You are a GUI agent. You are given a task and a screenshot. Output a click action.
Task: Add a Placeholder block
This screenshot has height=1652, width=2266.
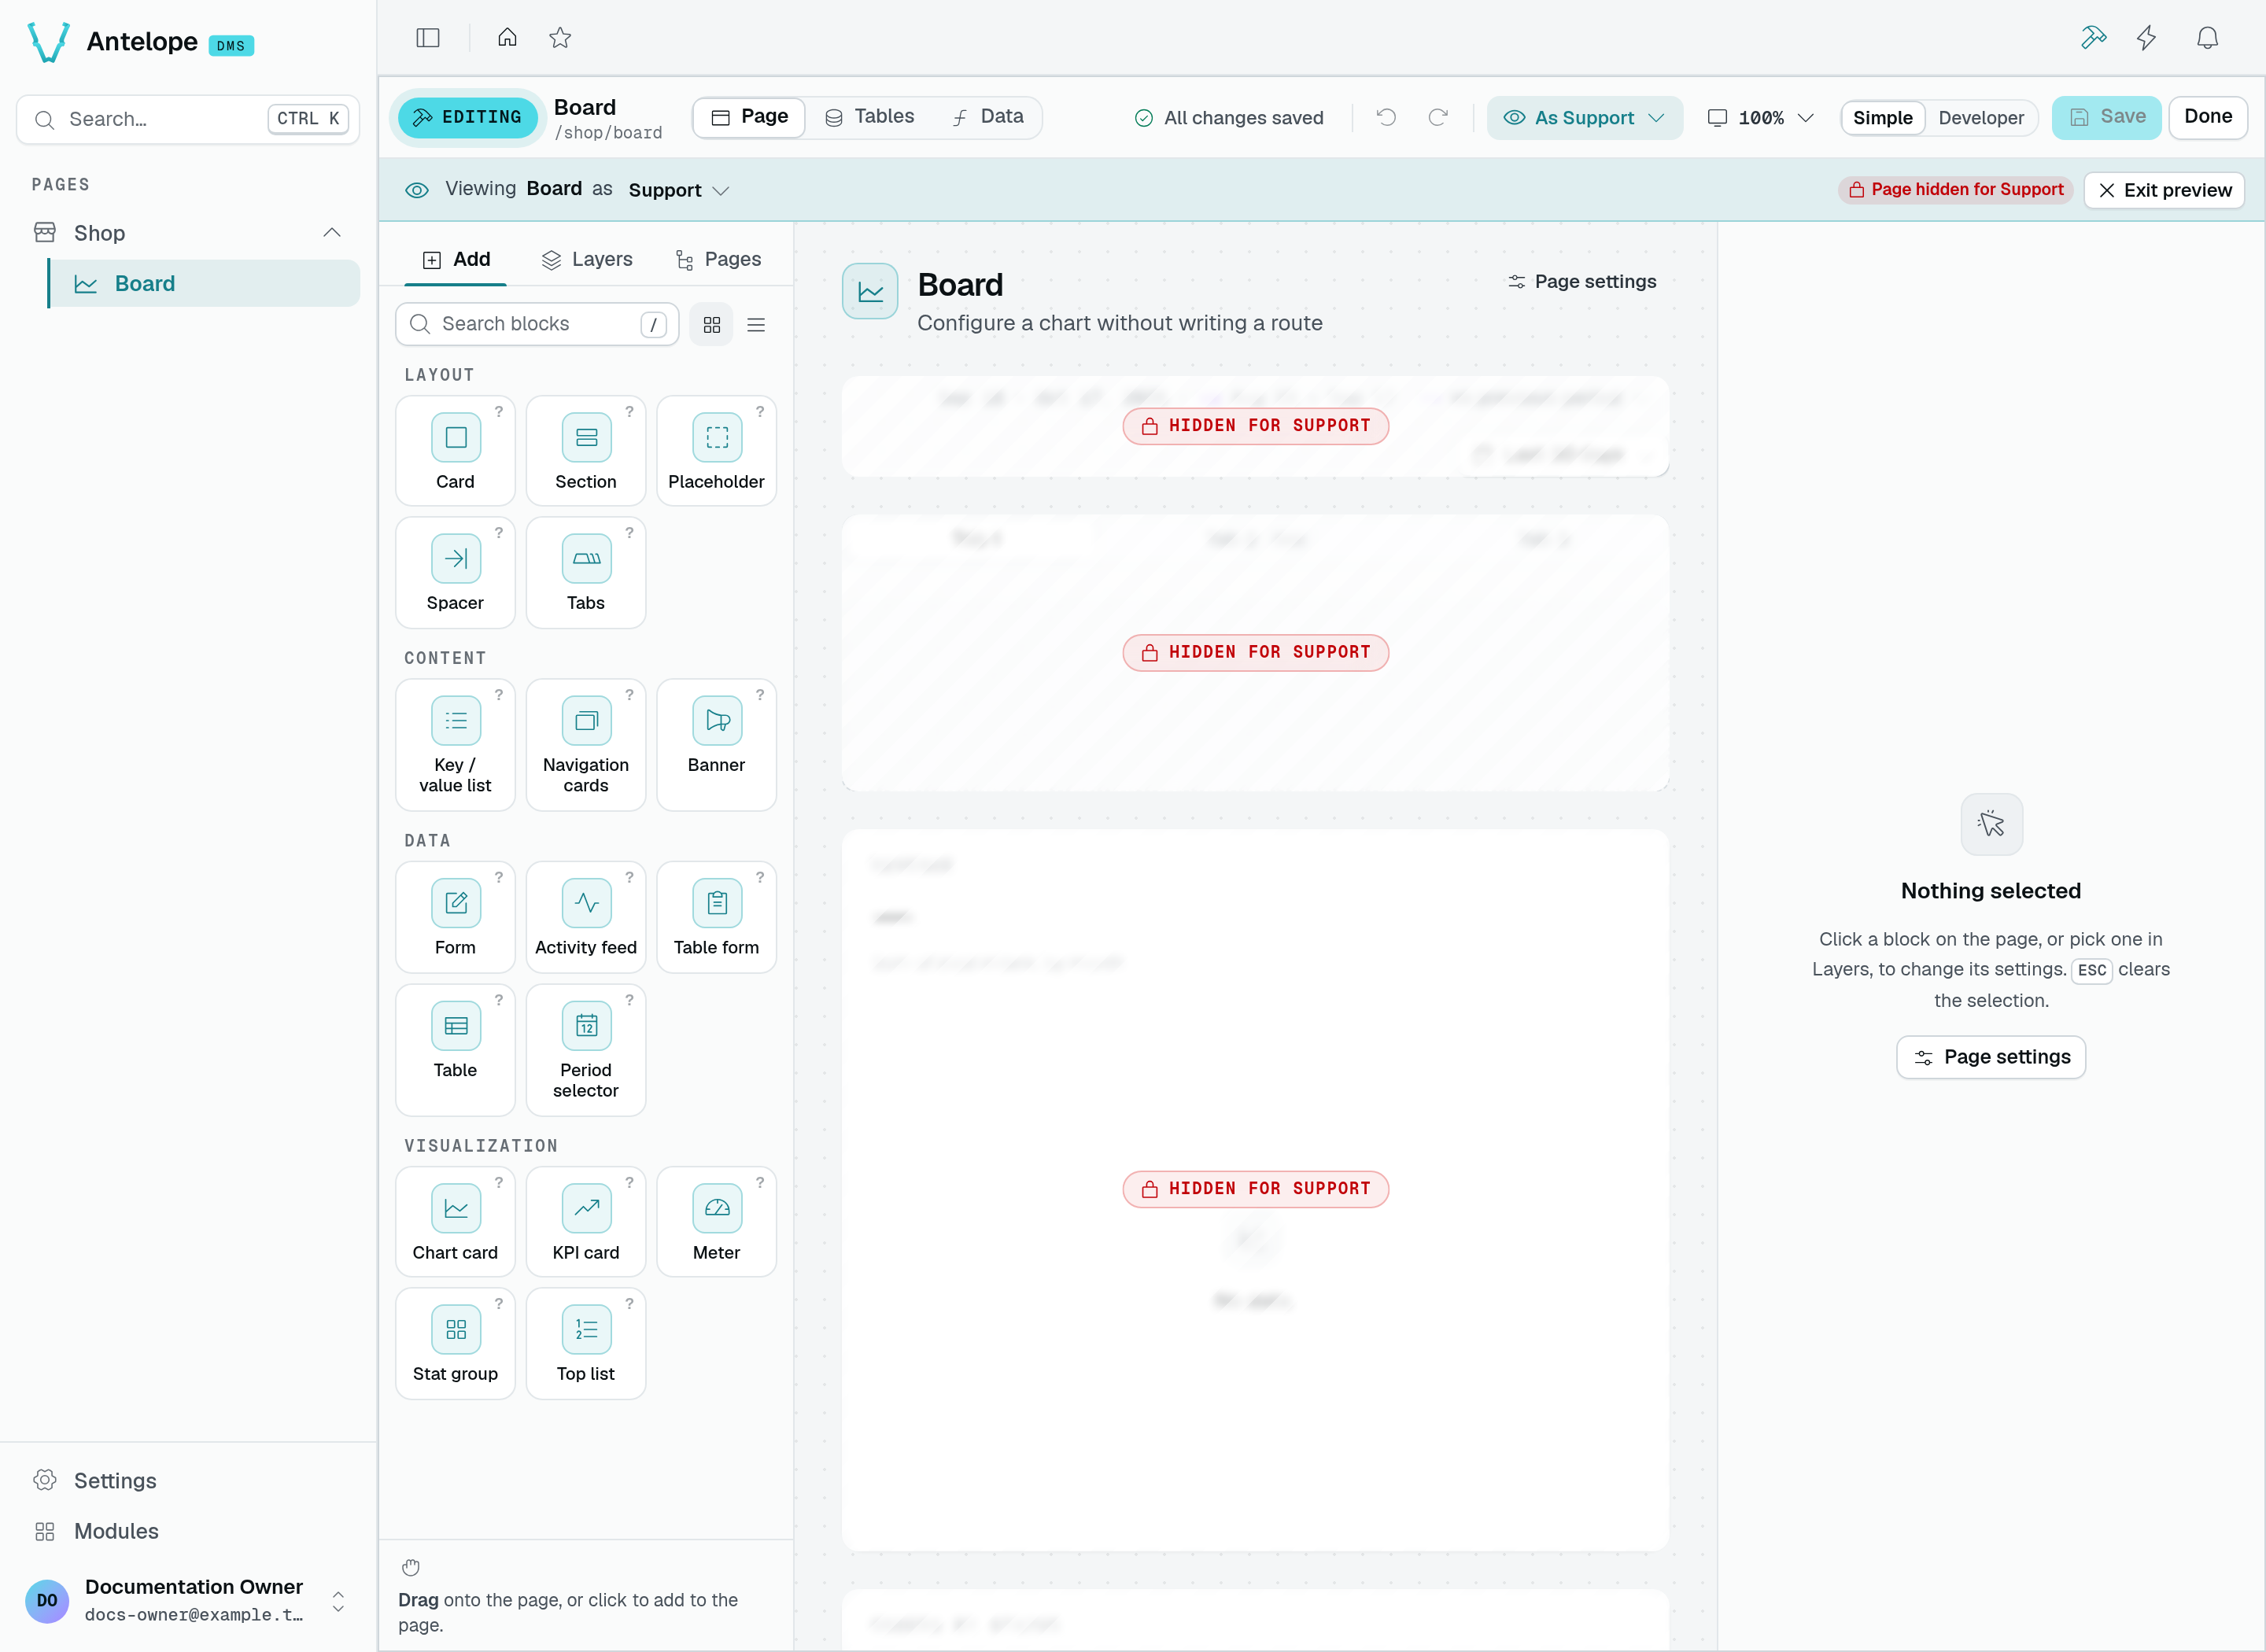(716, 451)
